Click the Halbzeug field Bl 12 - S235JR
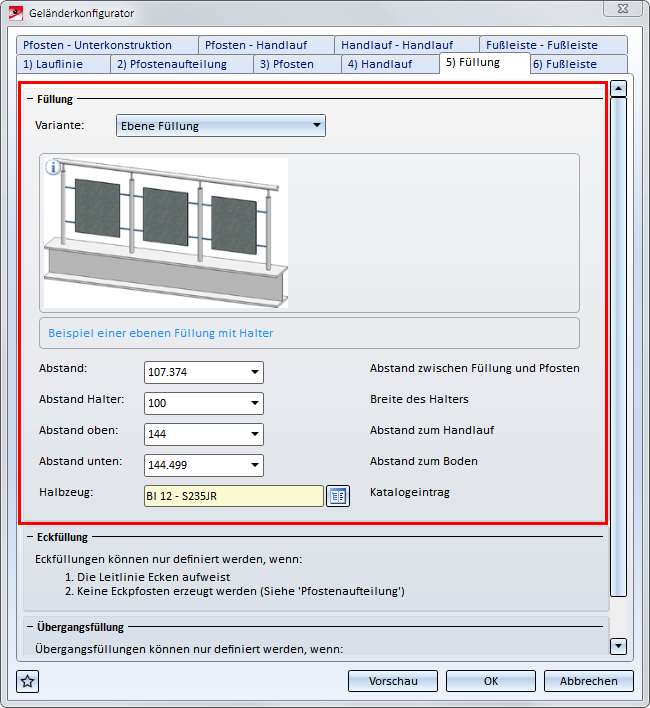Screen dimensions: 650x708 (234, 496)
